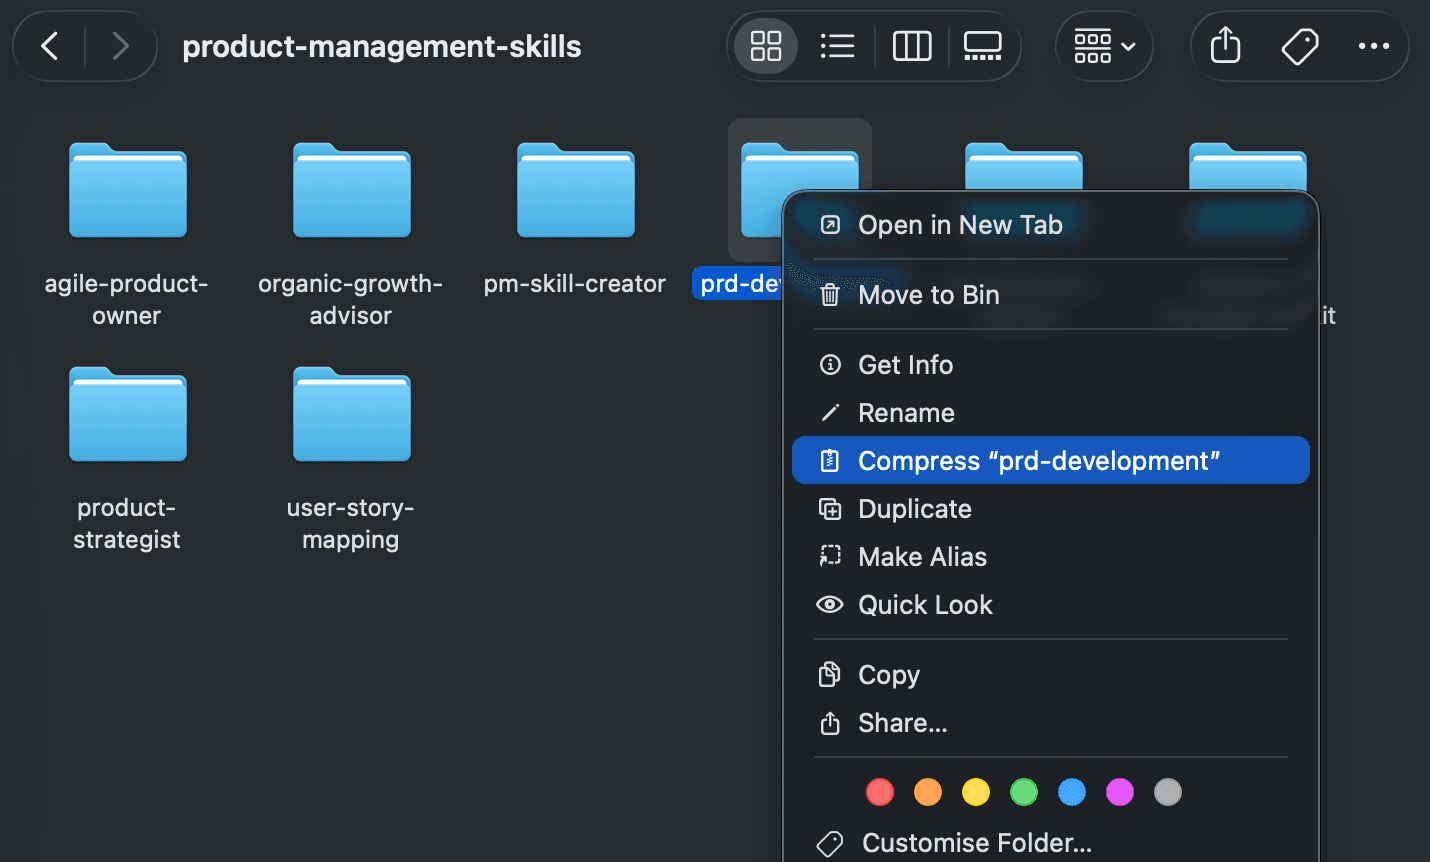Choose Customise Folder...
The width and height of the screenshot is (1430, 862).
coord(1050,843)
